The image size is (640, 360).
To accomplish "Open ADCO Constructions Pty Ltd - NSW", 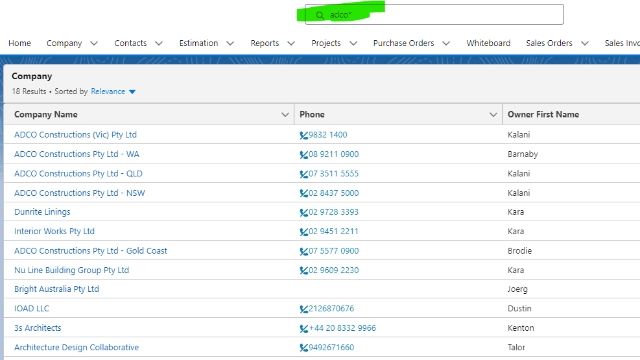I will click(x=80, y=193).
